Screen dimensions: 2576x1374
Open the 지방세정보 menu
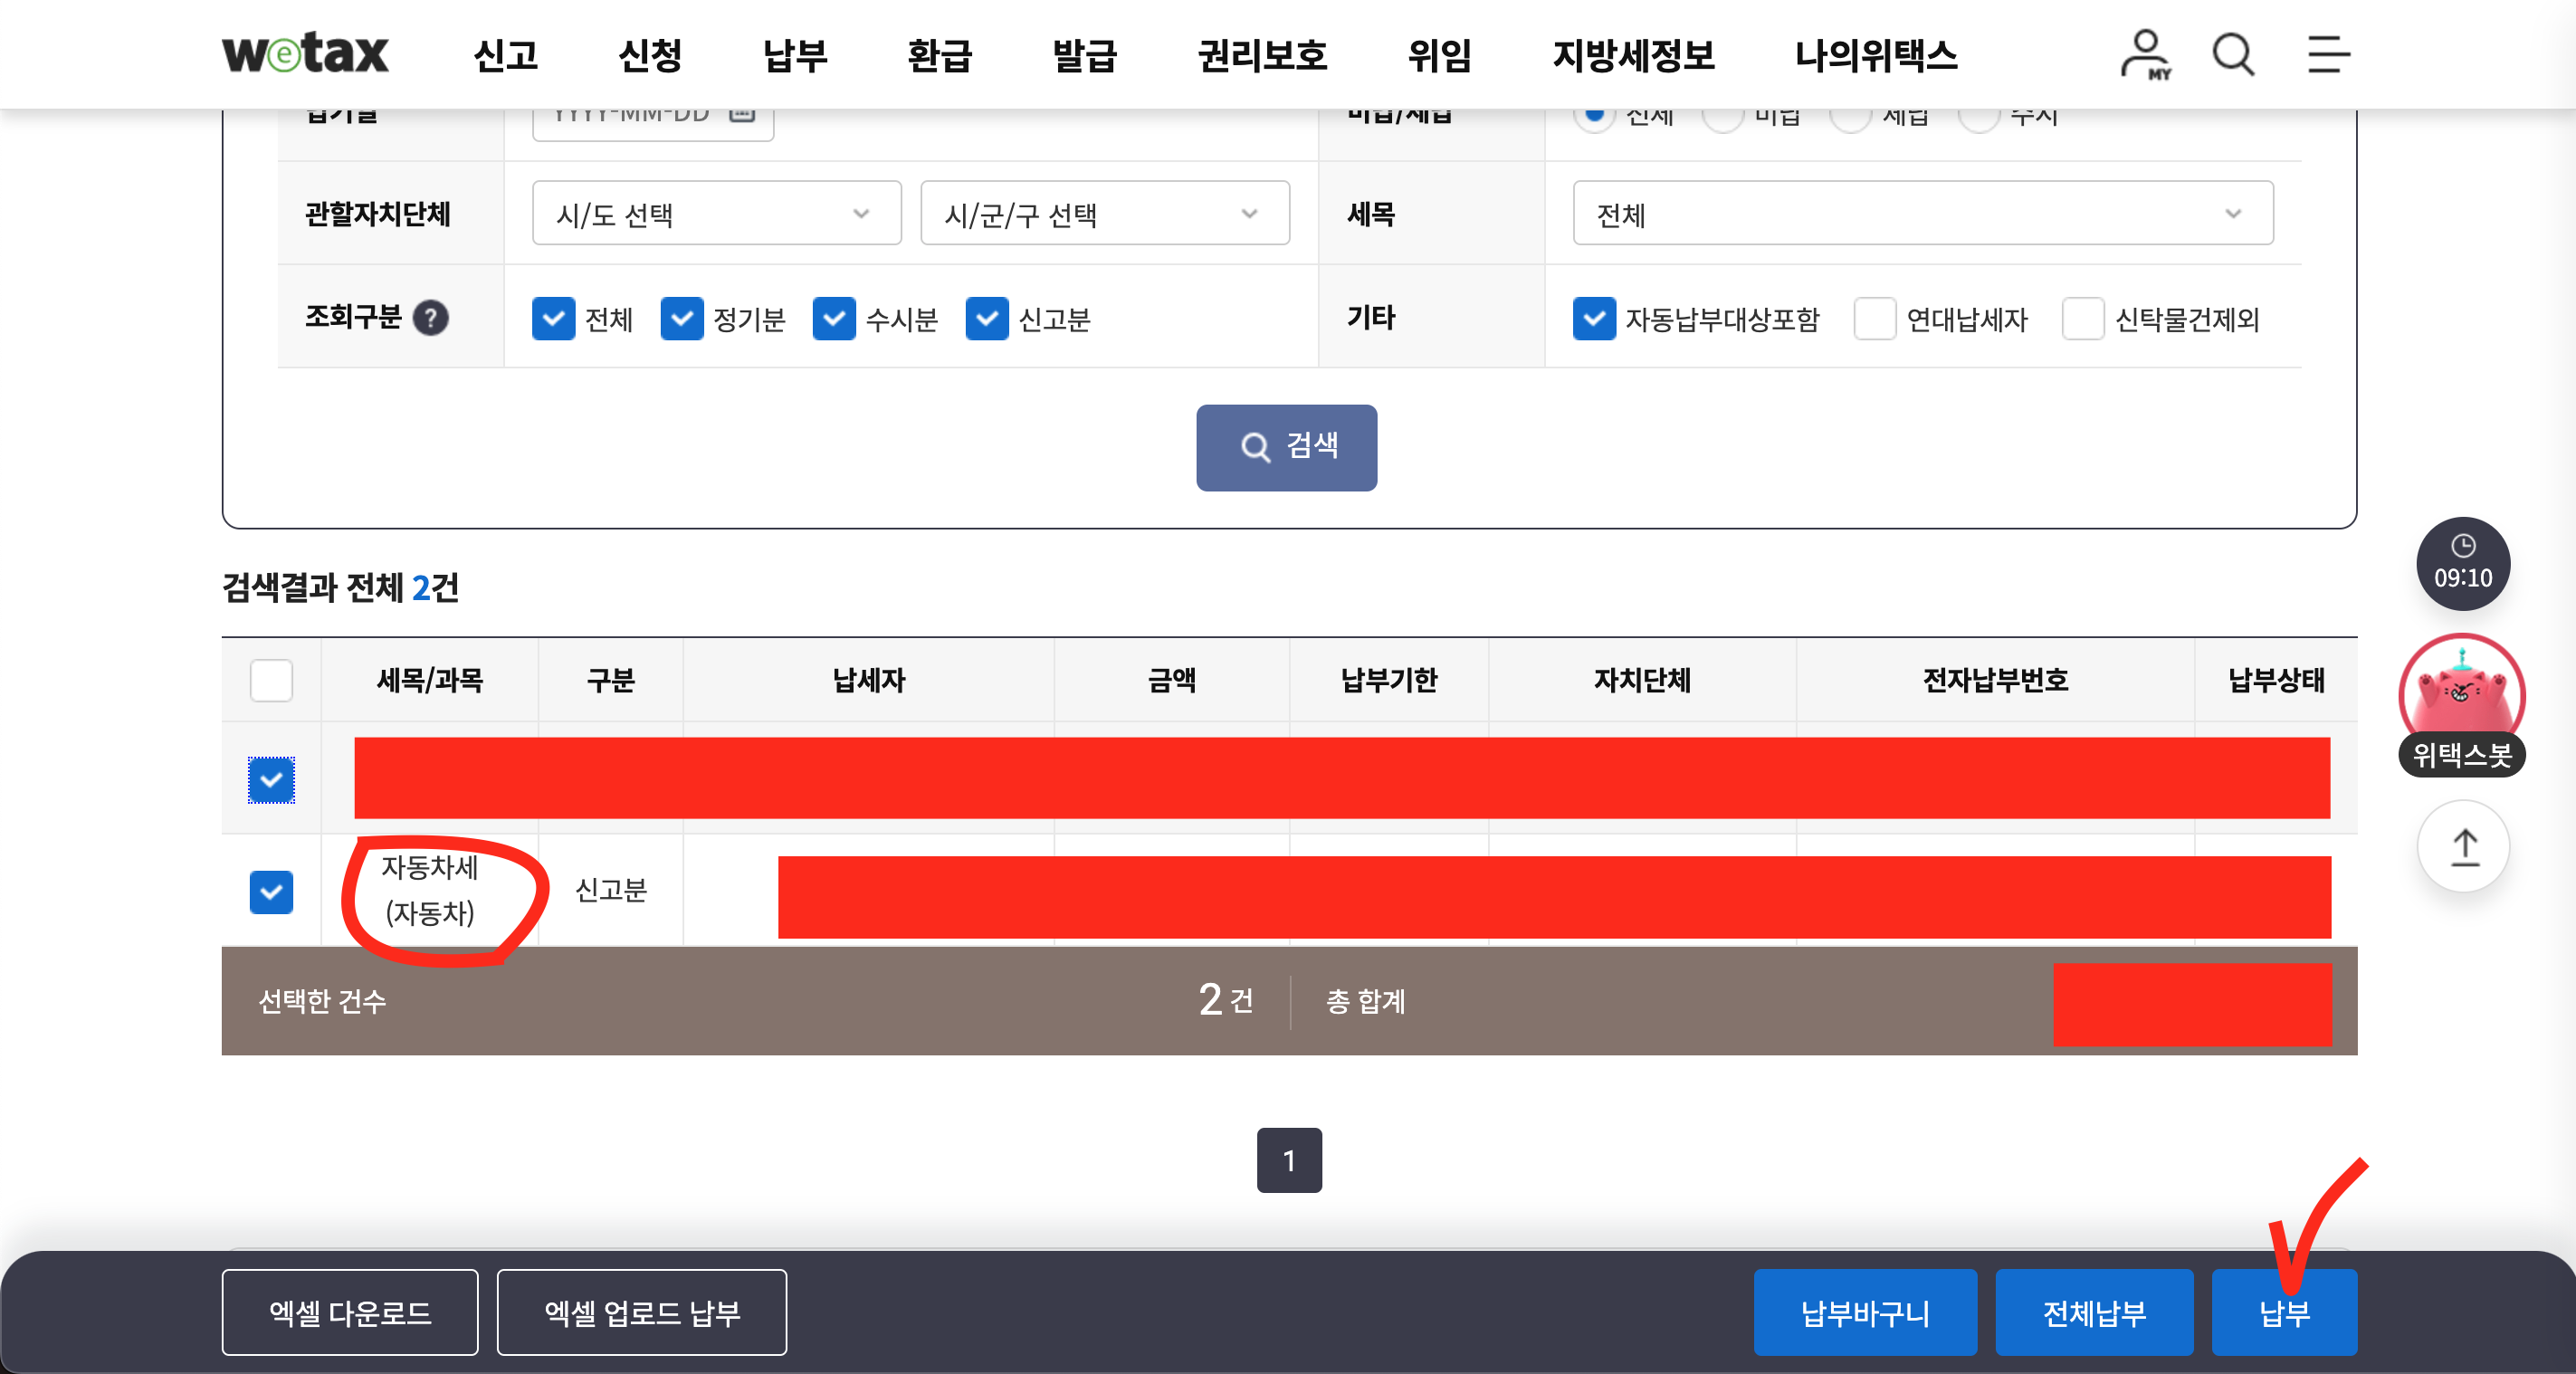[x=1633, y=55]
